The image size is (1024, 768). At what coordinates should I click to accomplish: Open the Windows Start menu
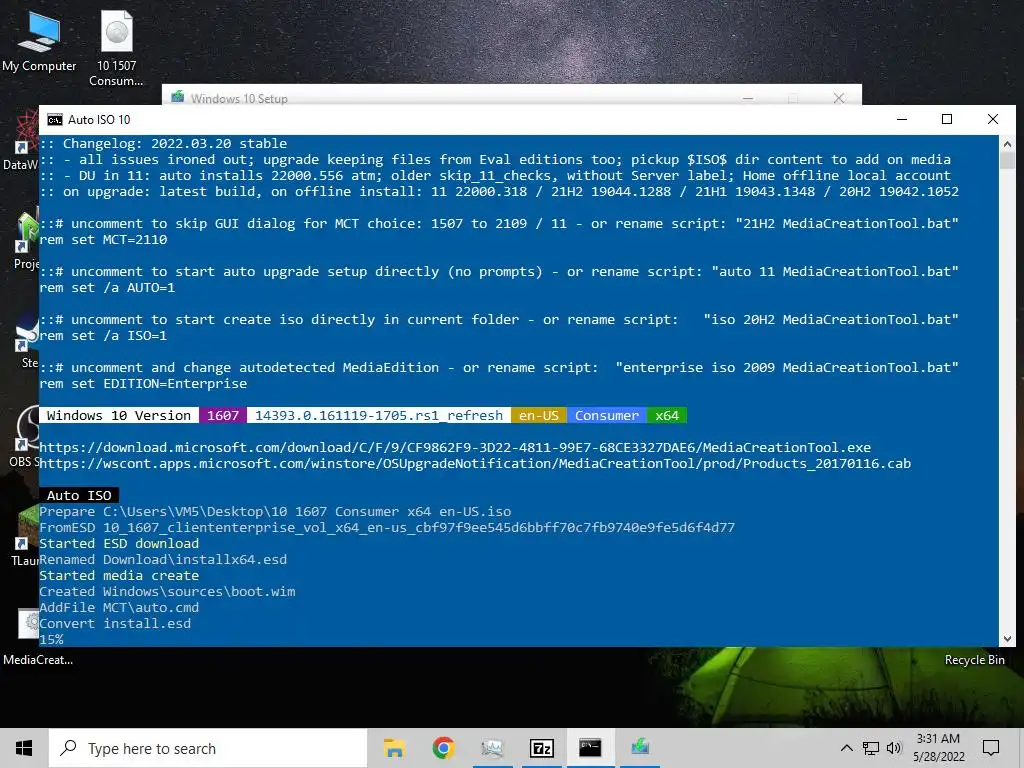point(24,748)
